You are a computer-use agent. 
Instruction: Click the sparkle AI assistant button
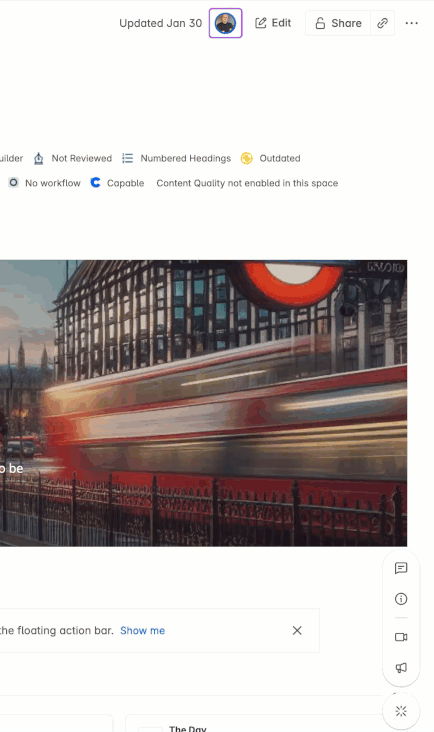click(x=401, y=711)
